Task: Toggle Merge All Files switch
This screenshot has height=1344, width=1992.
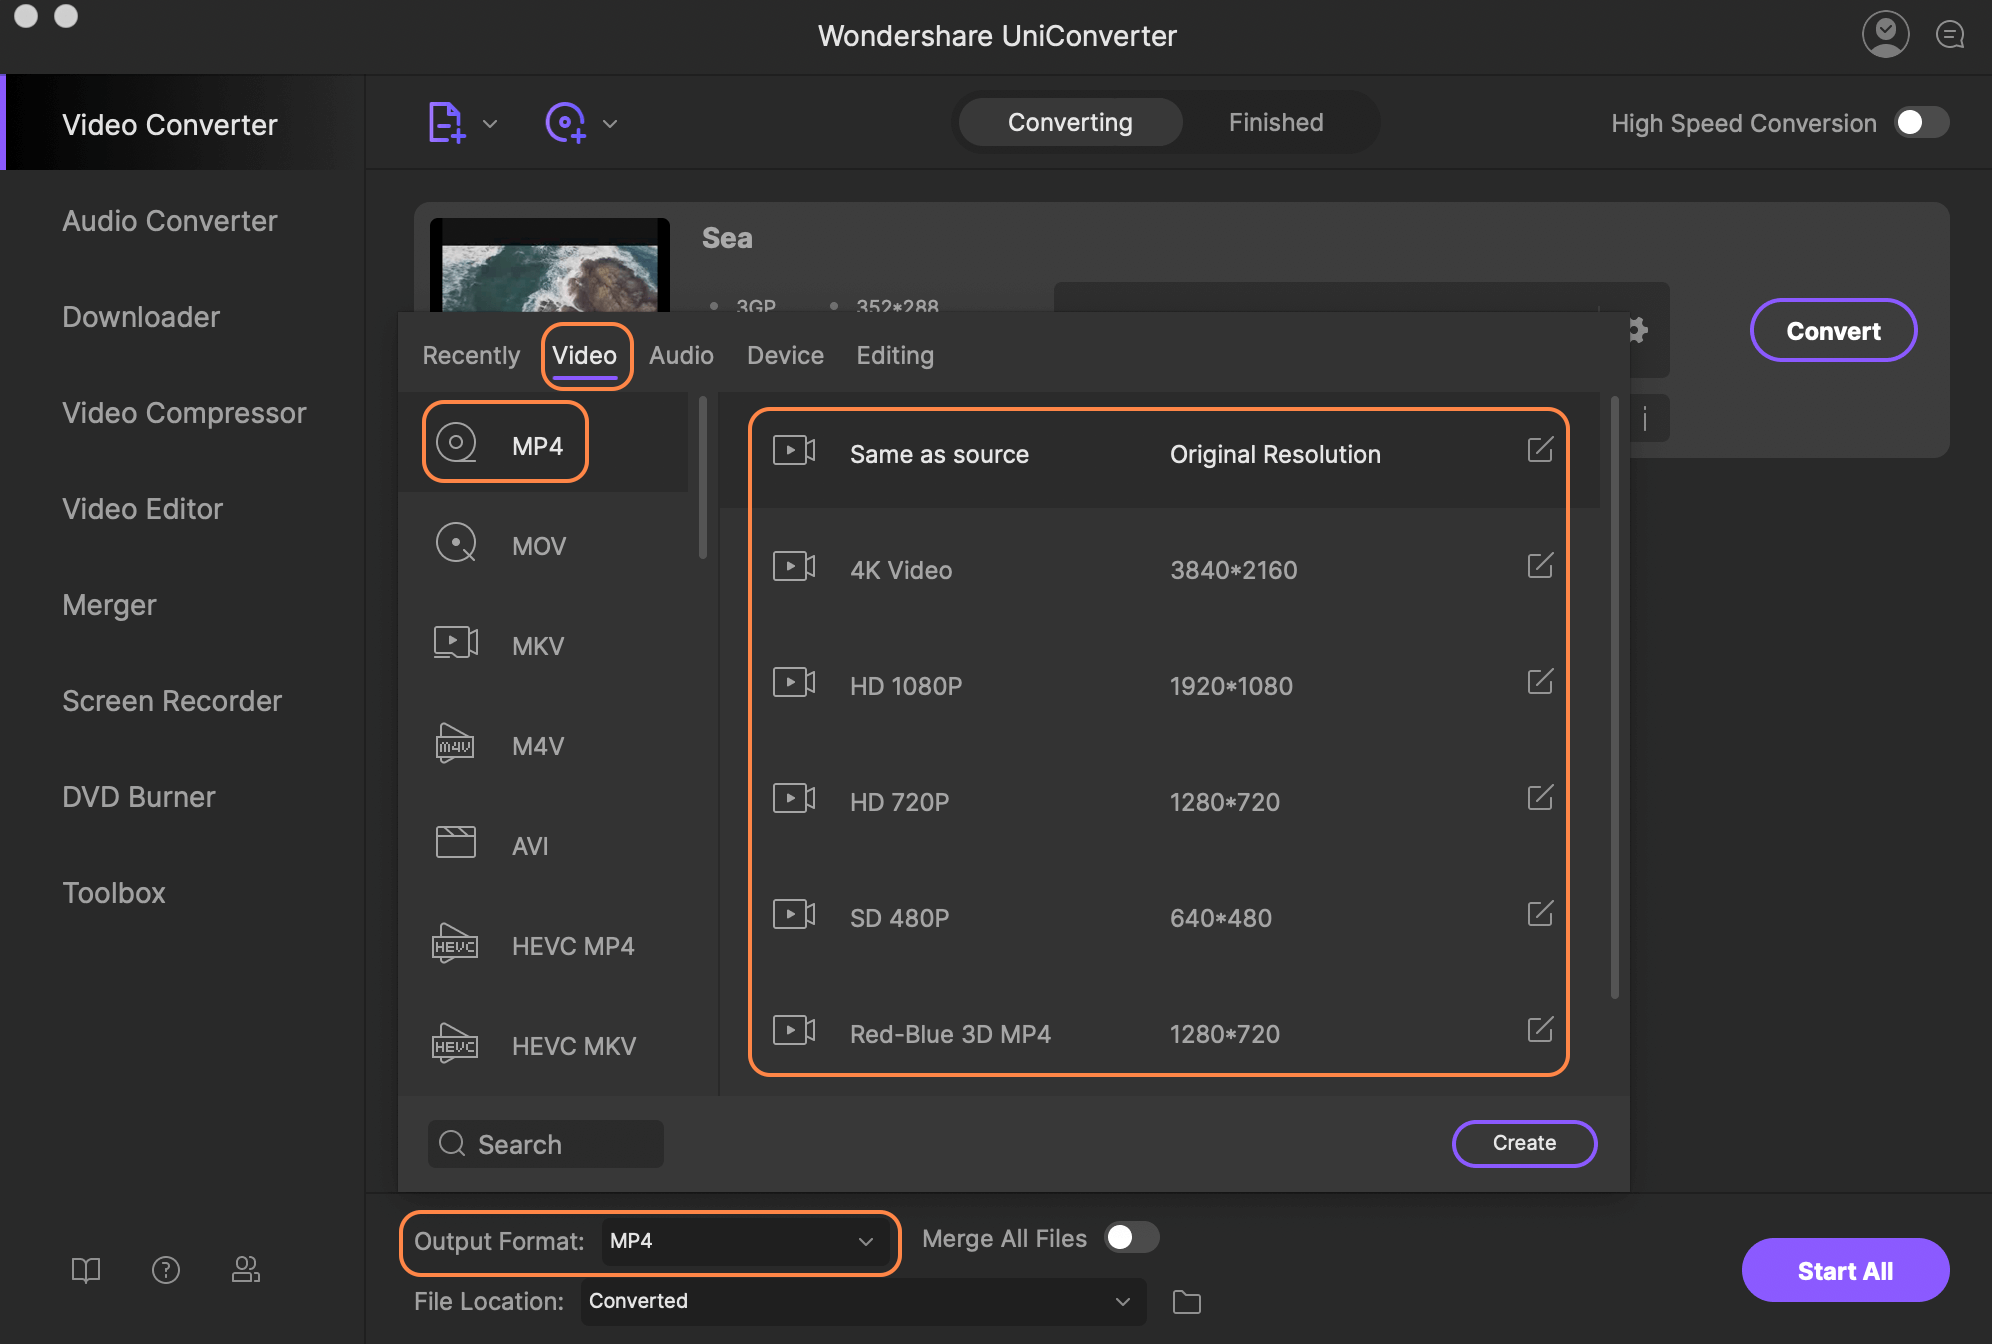Action: [1131, 1238]
